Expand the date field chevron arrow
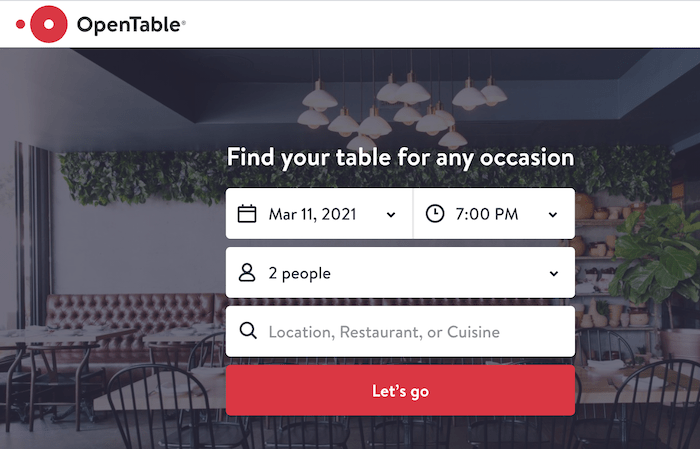The height and width of the screenshot is (449, 700). tap(391, 214)
